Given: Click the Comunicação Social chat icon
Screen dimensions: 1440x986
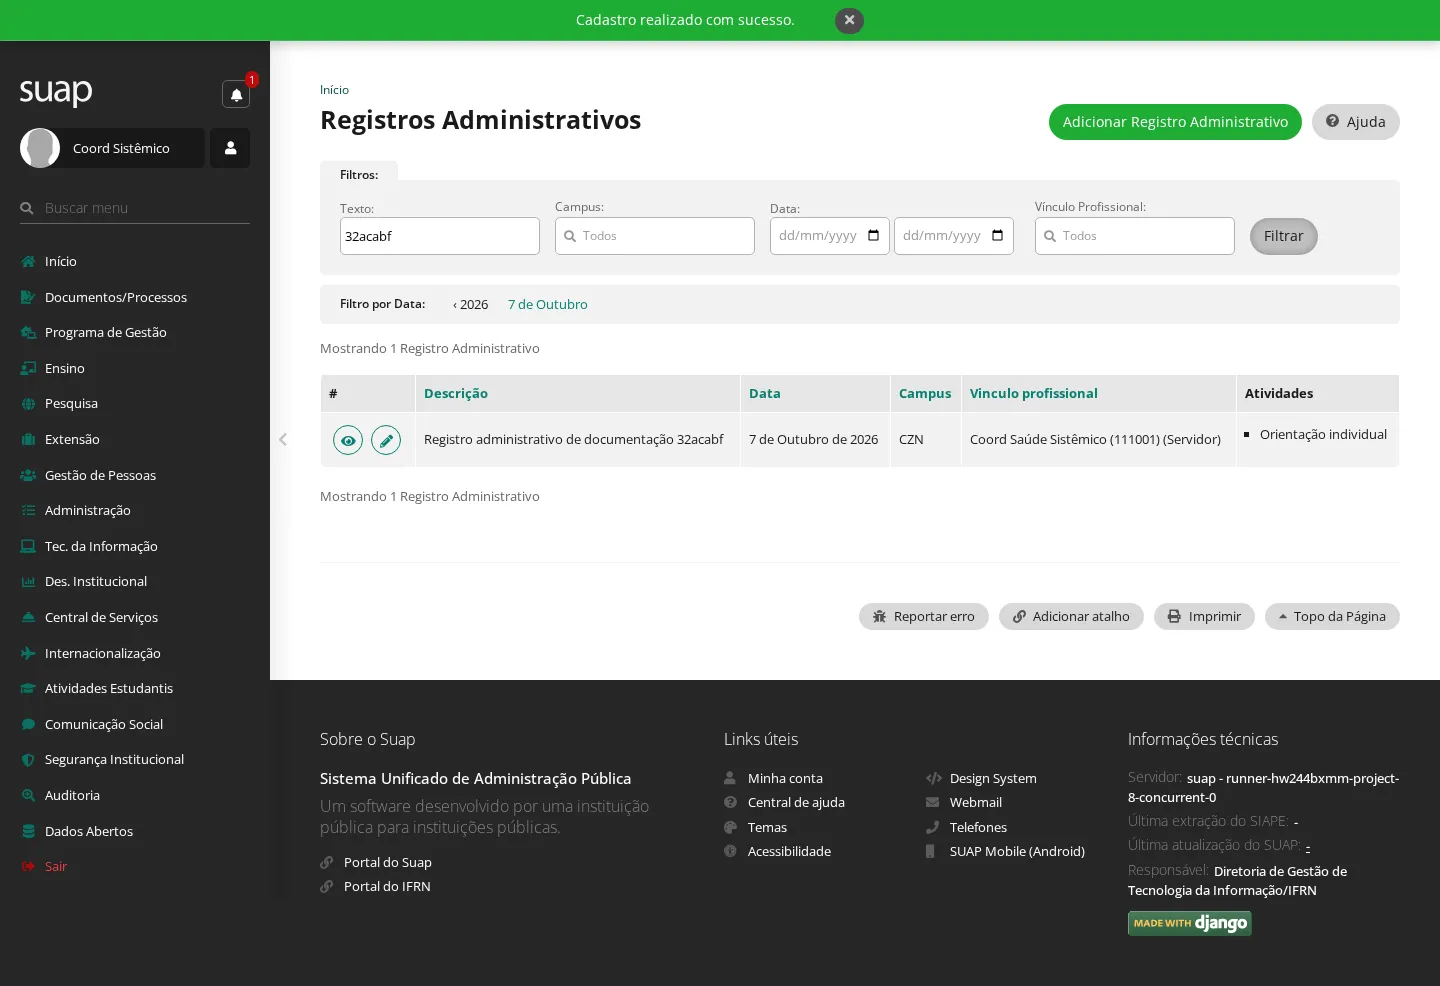Looking at the screenshot, I should click(x=28, y=724).
